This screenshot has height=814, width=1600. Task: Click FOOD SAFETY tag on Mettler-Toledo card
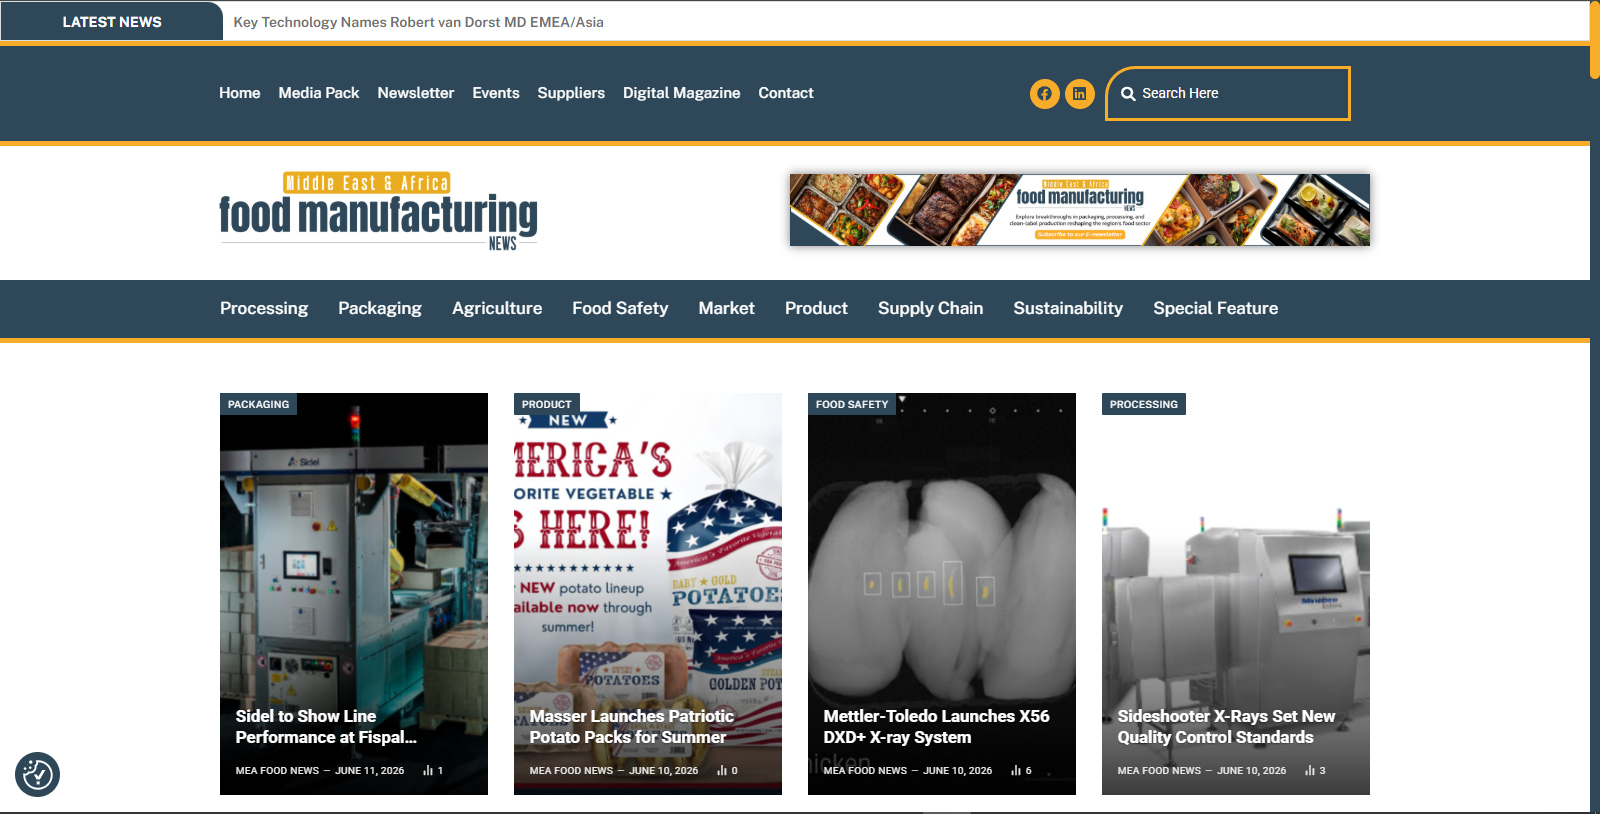click(x=852, y=404)
